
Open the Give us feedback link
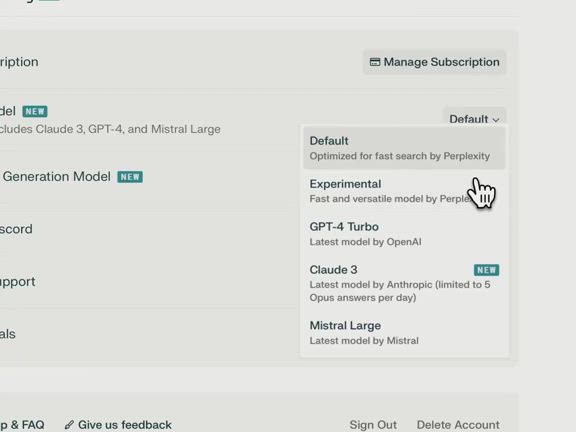pyautogui.click(x=118, y=425)
